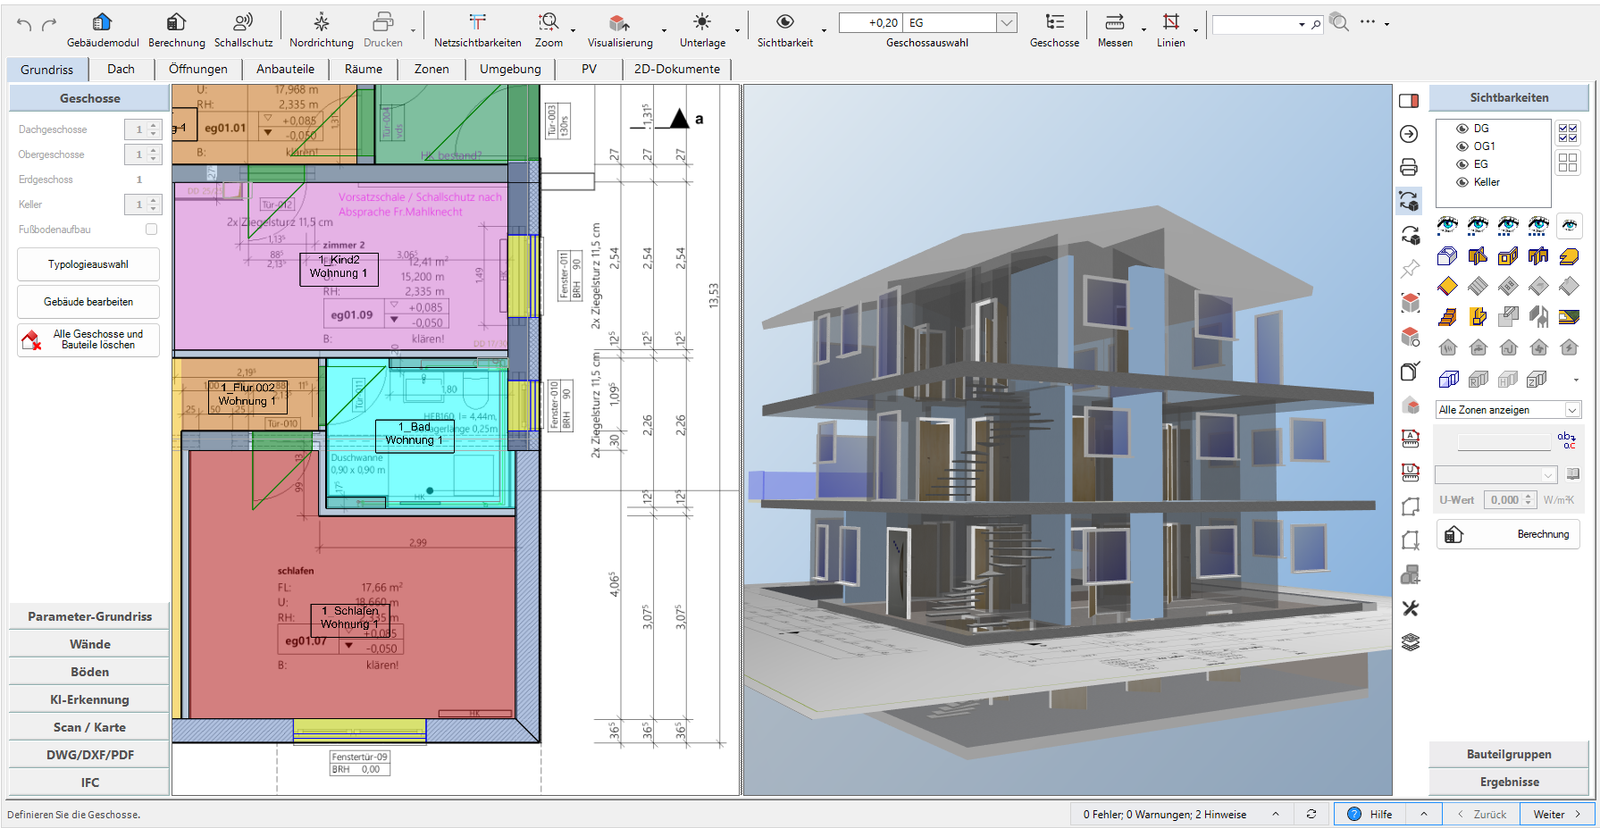
Task: Click the Typologieauswahl button
Action: 88,264
